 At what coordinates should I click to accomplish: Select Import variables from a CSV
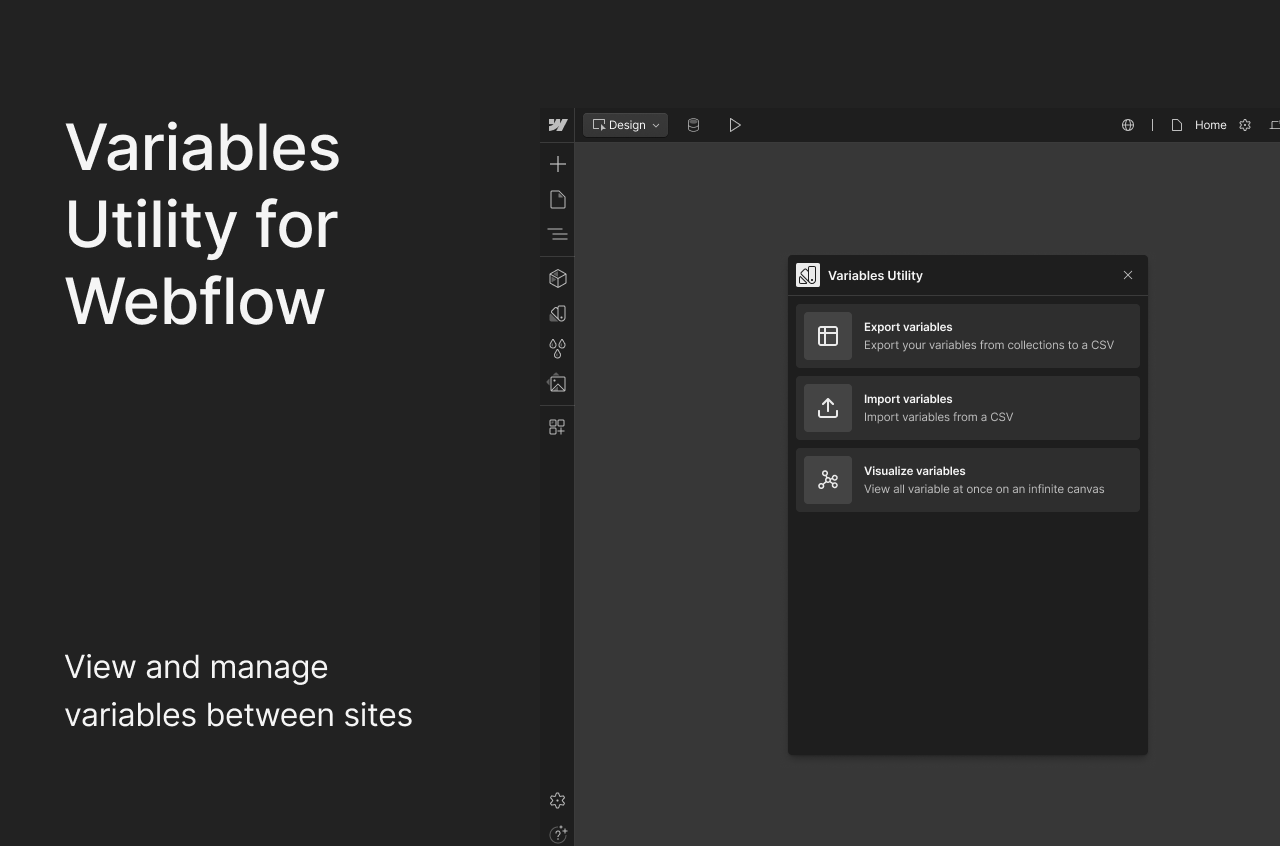pyautogui.click(x=967, y=408)
